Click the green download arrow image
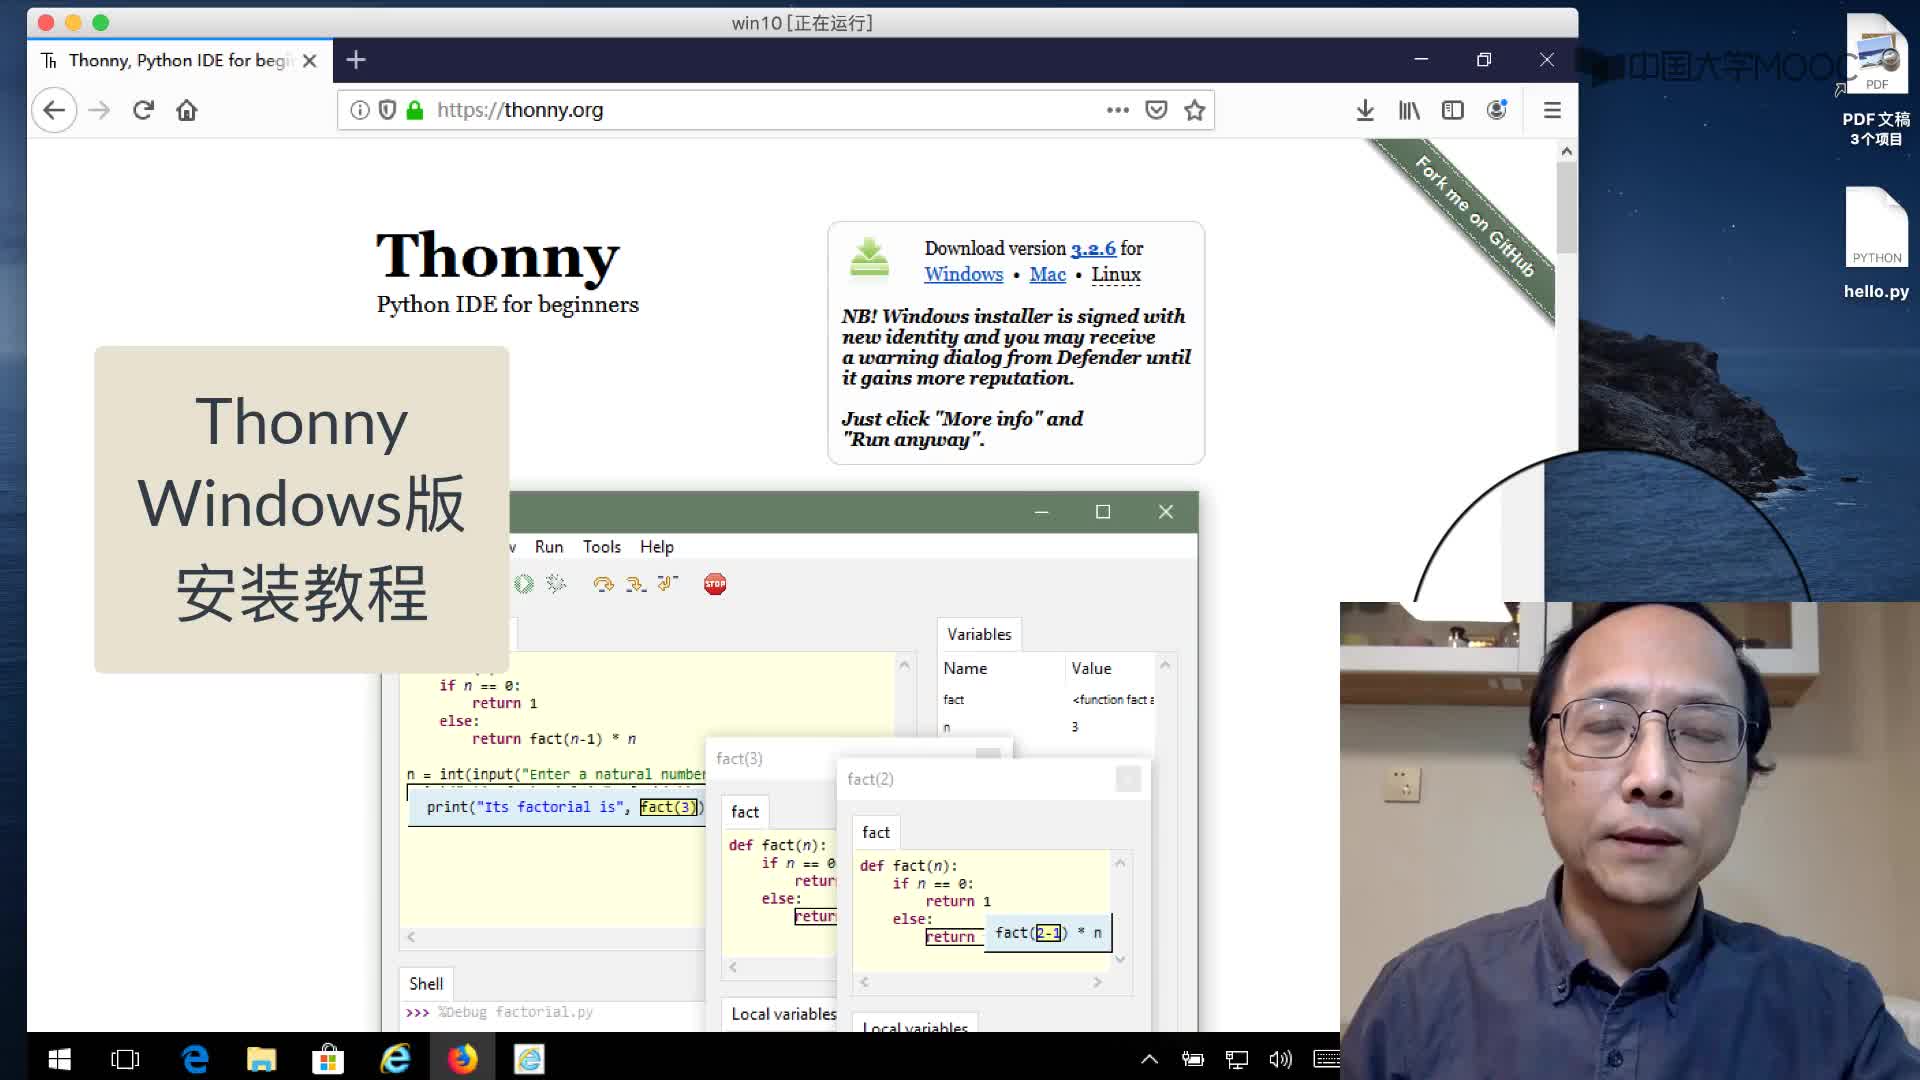The height and width of the screenshot is (1080, 1920). coord(869,257)
